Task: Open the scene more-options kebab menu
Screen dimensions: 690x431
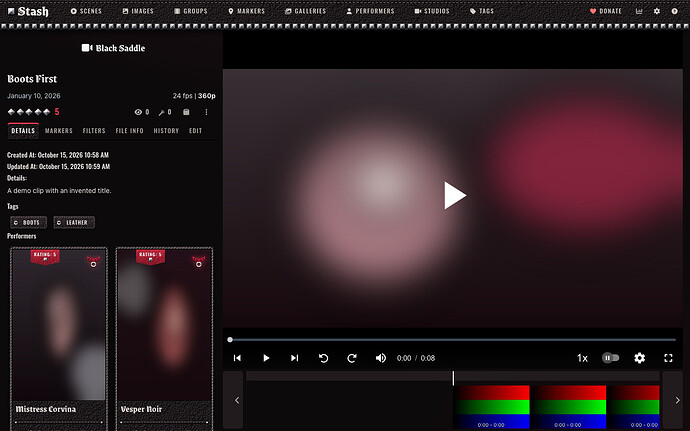Action: (x=206, y=112)
